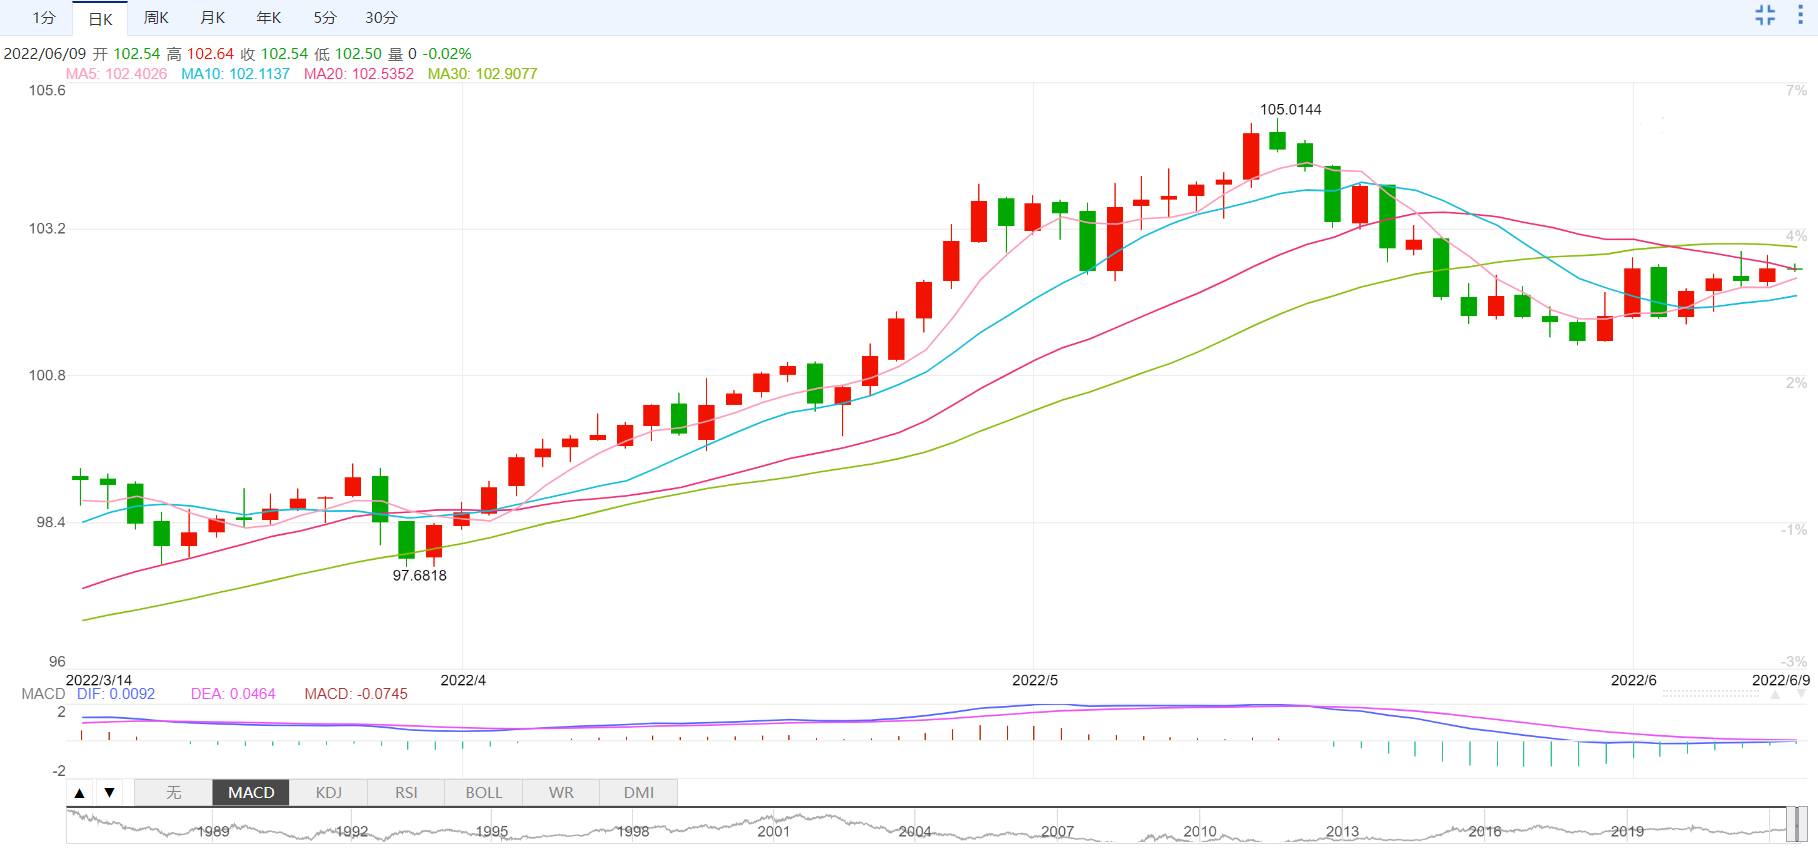Click the dotted drag handle below the chart
The width and height of the screenshot is (1818, 863).
(1710, 693)
